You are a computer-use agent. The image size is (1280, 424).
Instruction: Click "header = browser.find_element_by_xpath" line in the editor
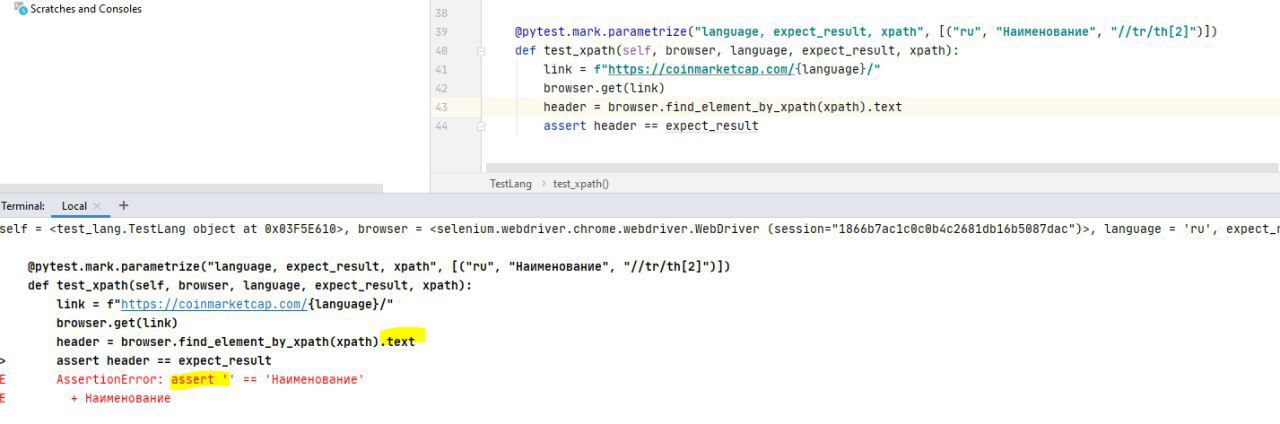click(x=723, y=107)
